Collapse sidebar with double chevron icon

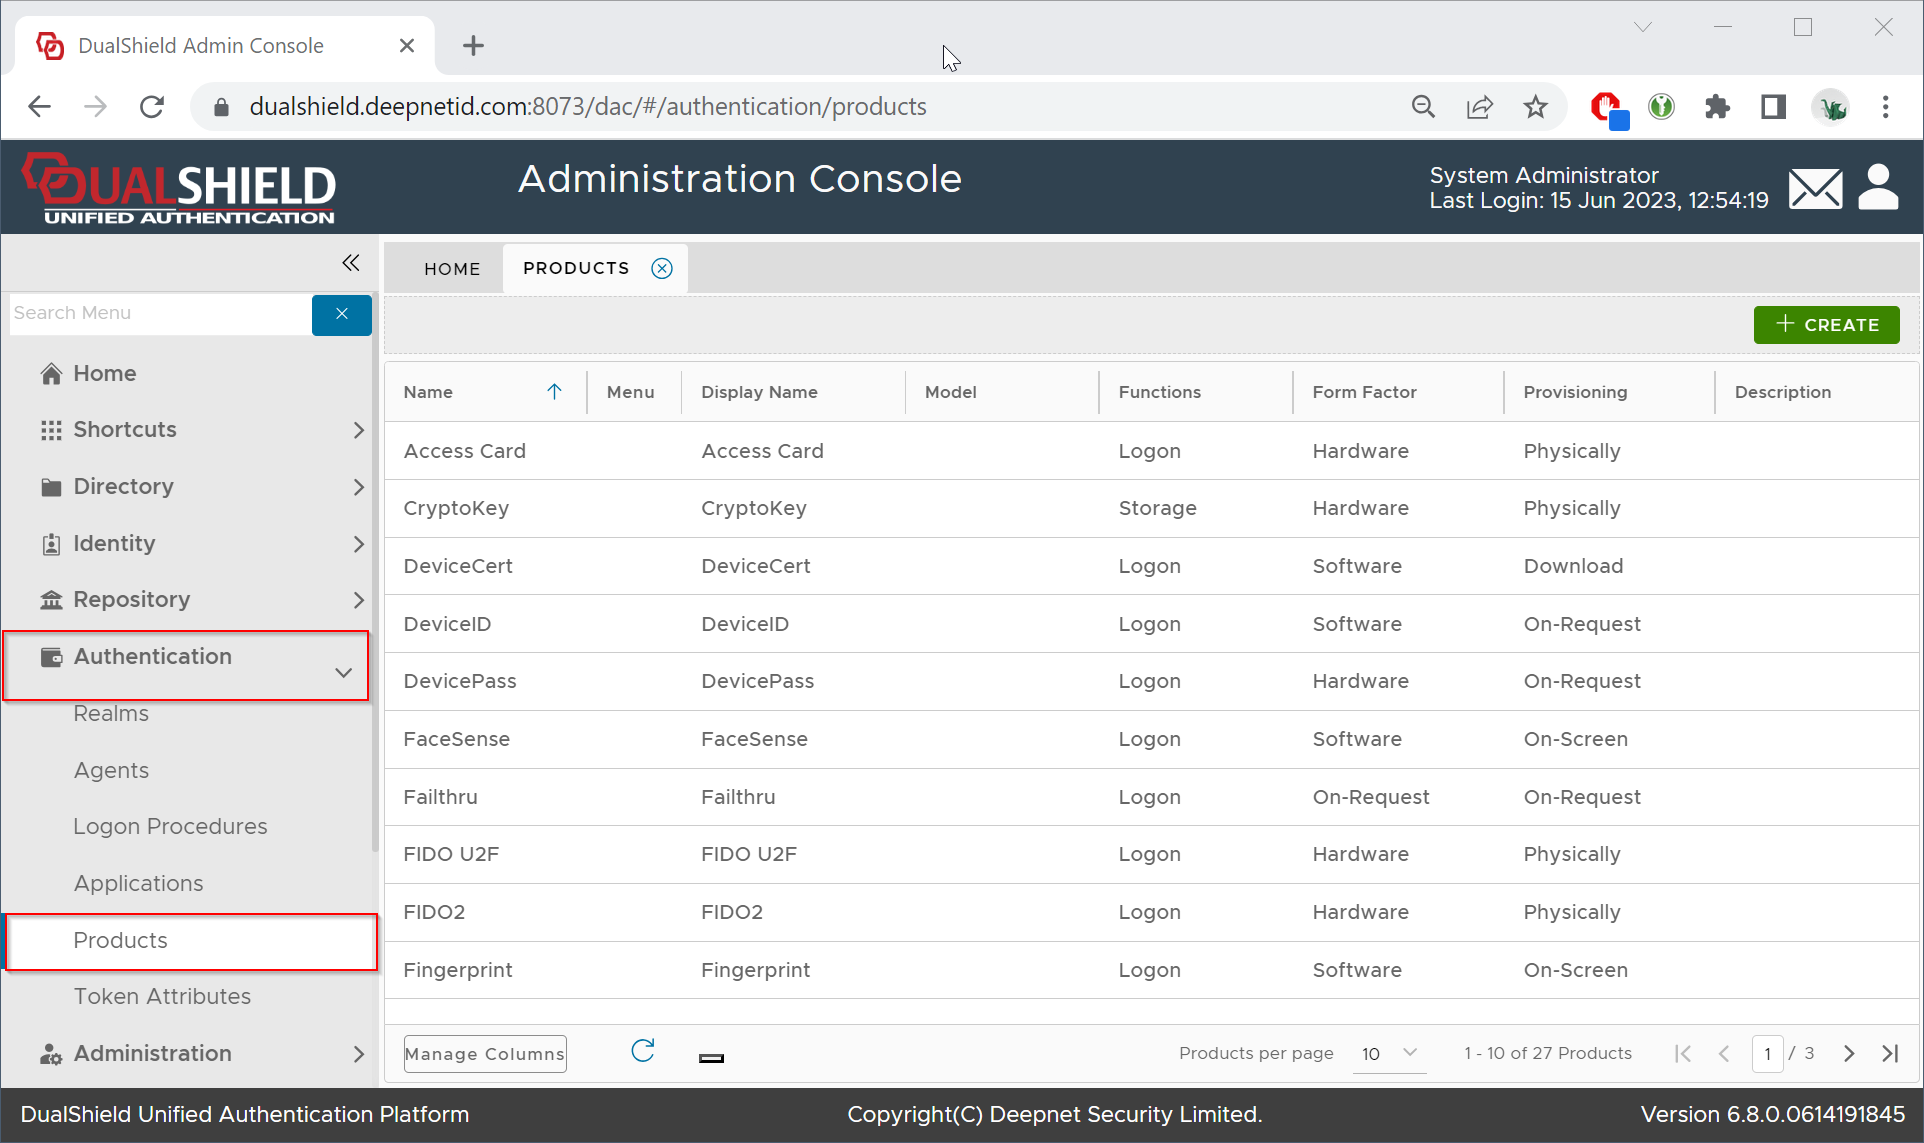[350, 263]
